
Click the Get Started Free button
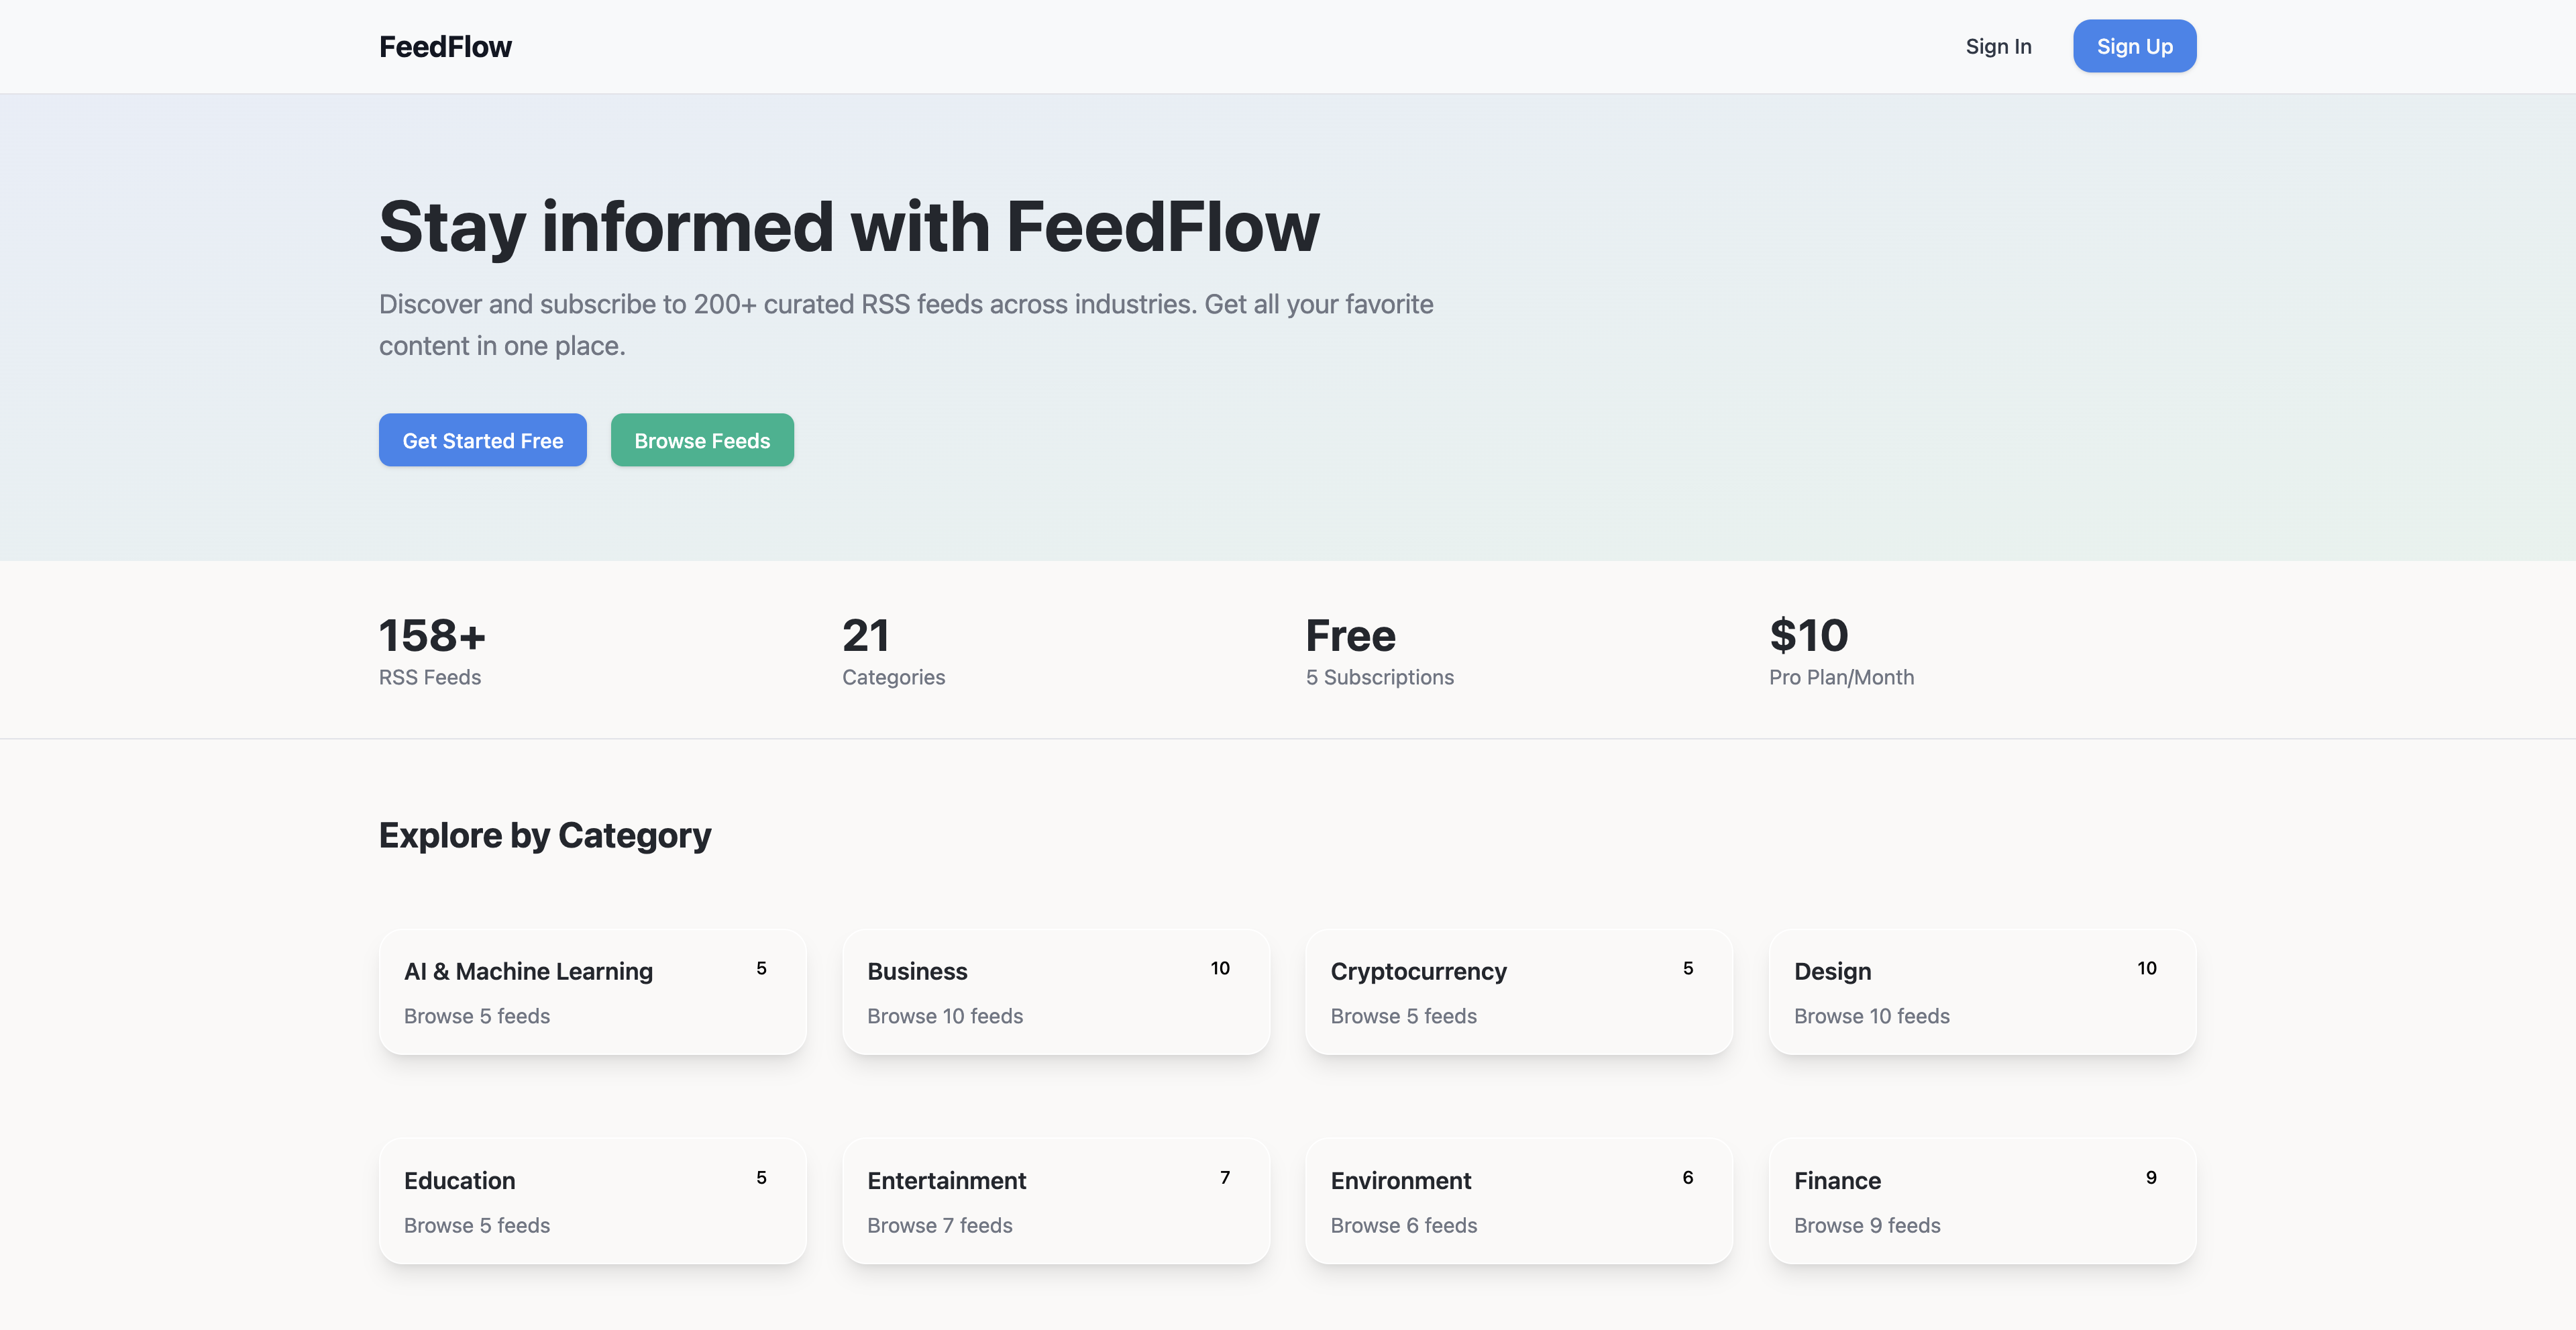482,440
